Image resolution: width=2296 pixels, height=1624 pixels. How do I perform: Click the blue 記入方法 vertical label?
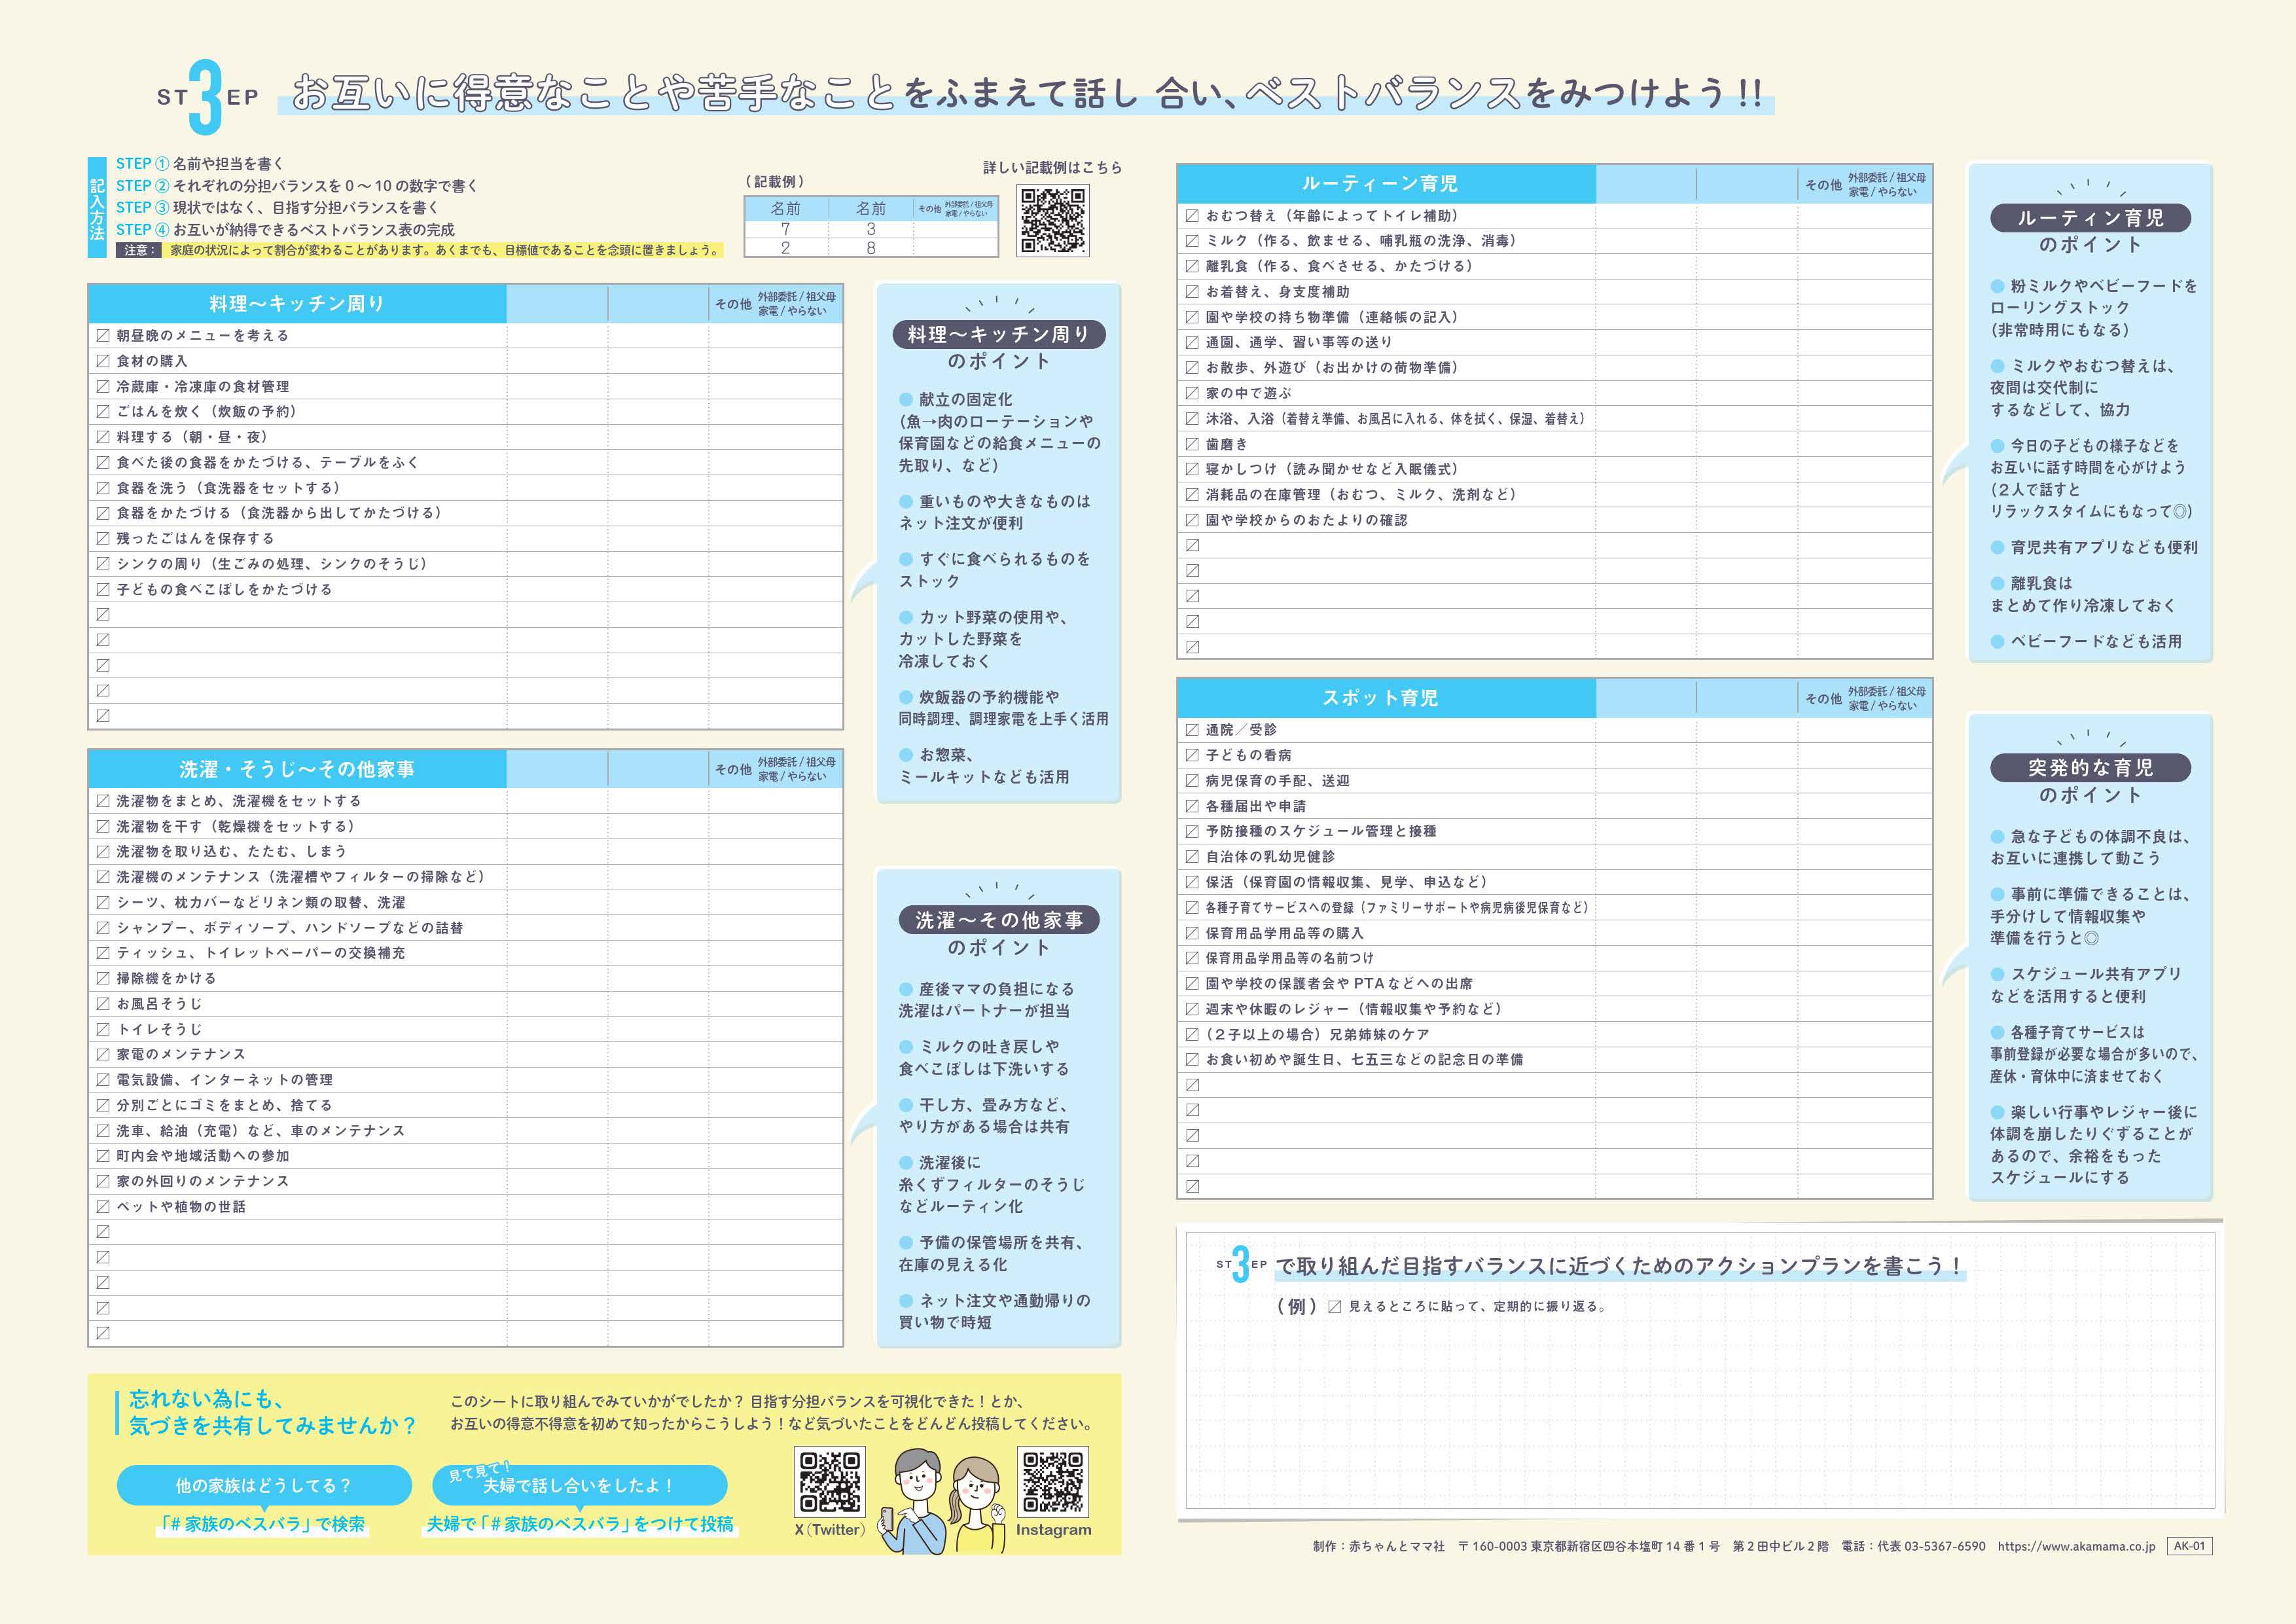click(x=97, y=207)
